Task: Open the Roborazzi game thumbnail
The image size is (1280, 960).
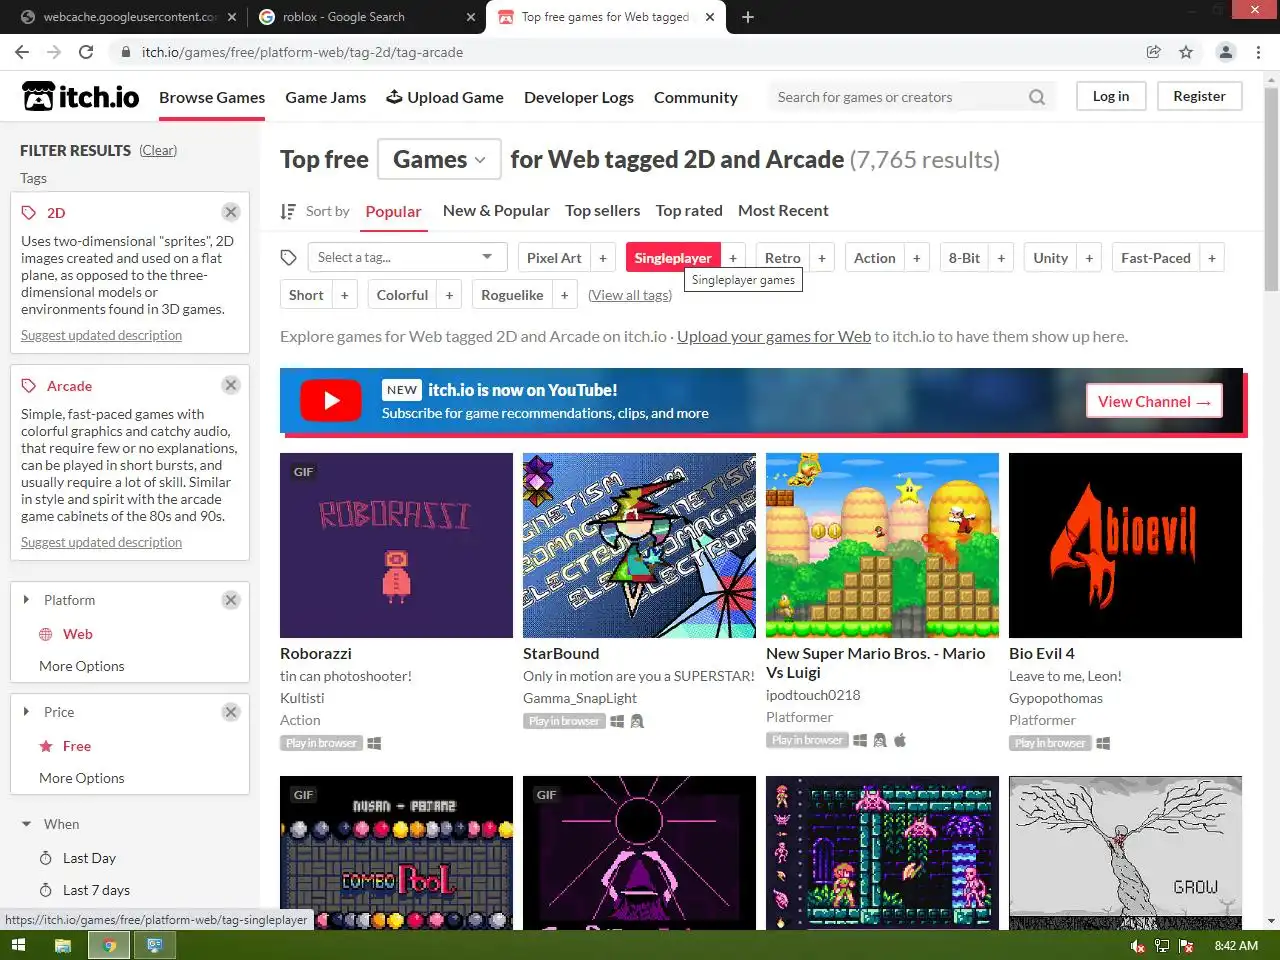Action: pos(396,545)
